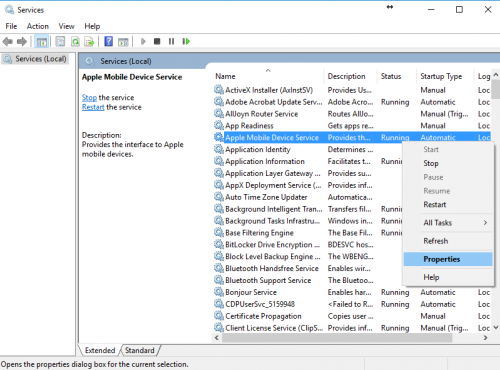Choose Restart in the context menu
Viewport: 500px width, 370px height.
coord(448,204)
